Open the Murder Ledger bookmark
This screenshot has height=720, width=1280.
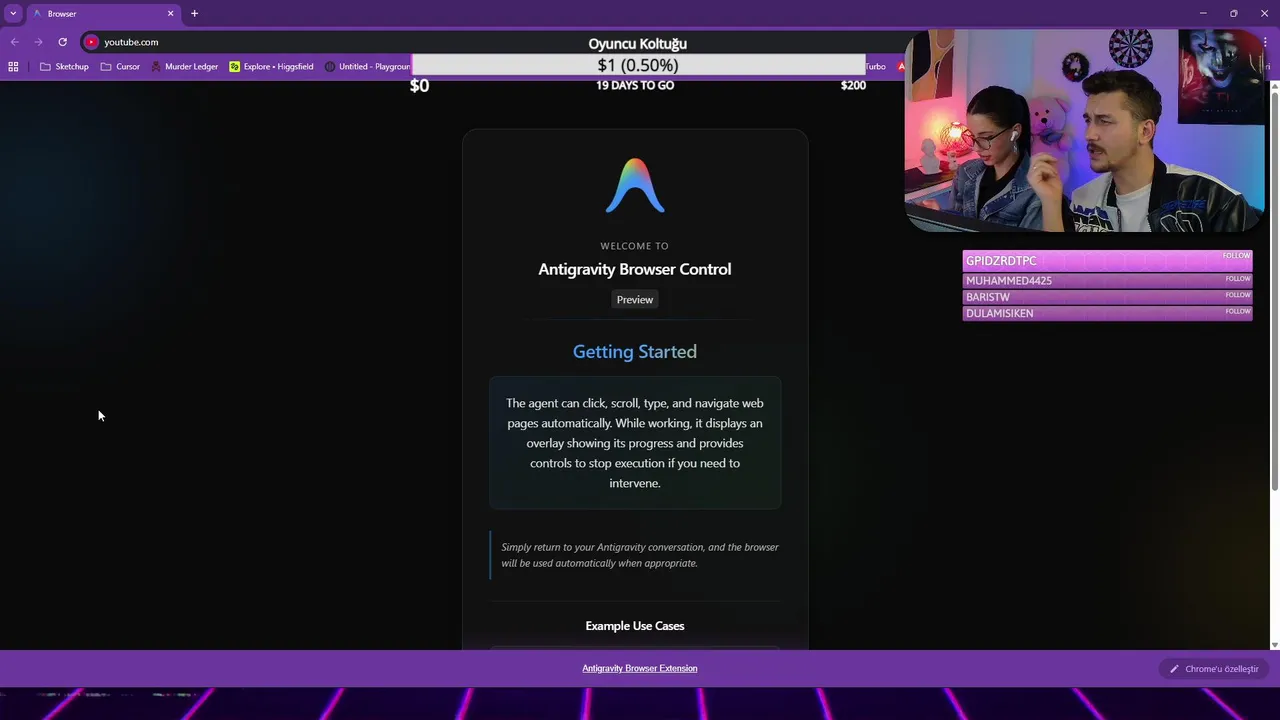[184, 67]
